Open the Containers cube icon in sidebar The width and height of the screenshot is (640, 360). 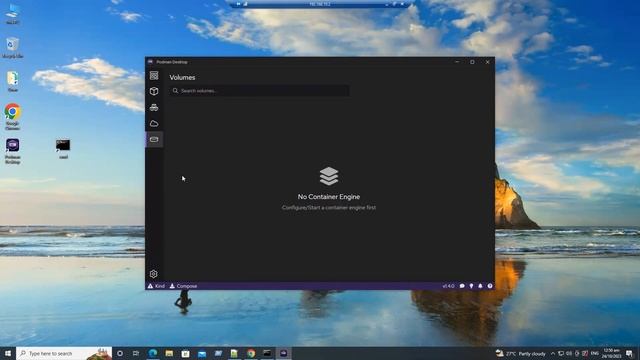[x=154, y=91]
